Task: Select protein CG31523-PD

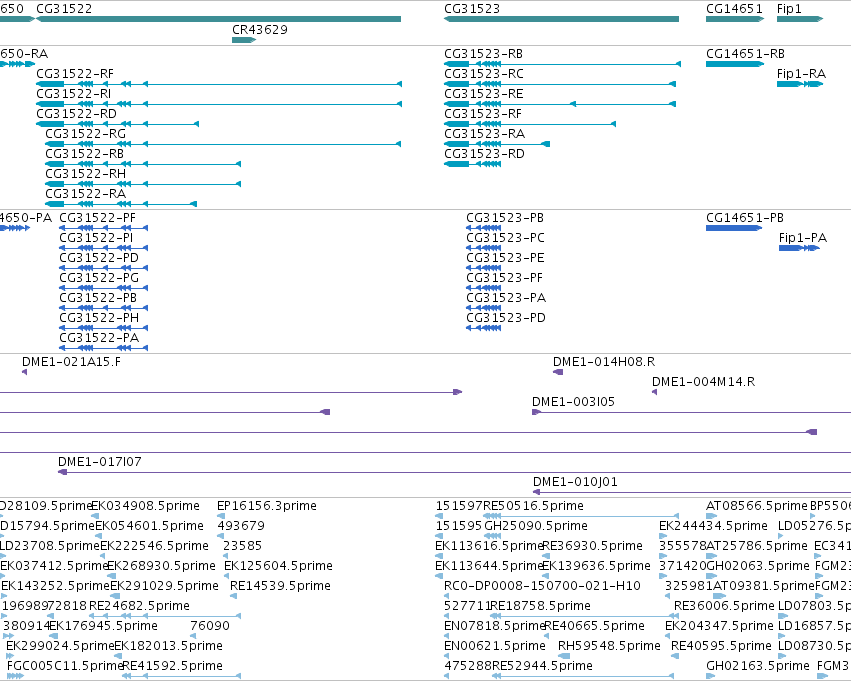Action: (x=483, y=328)
